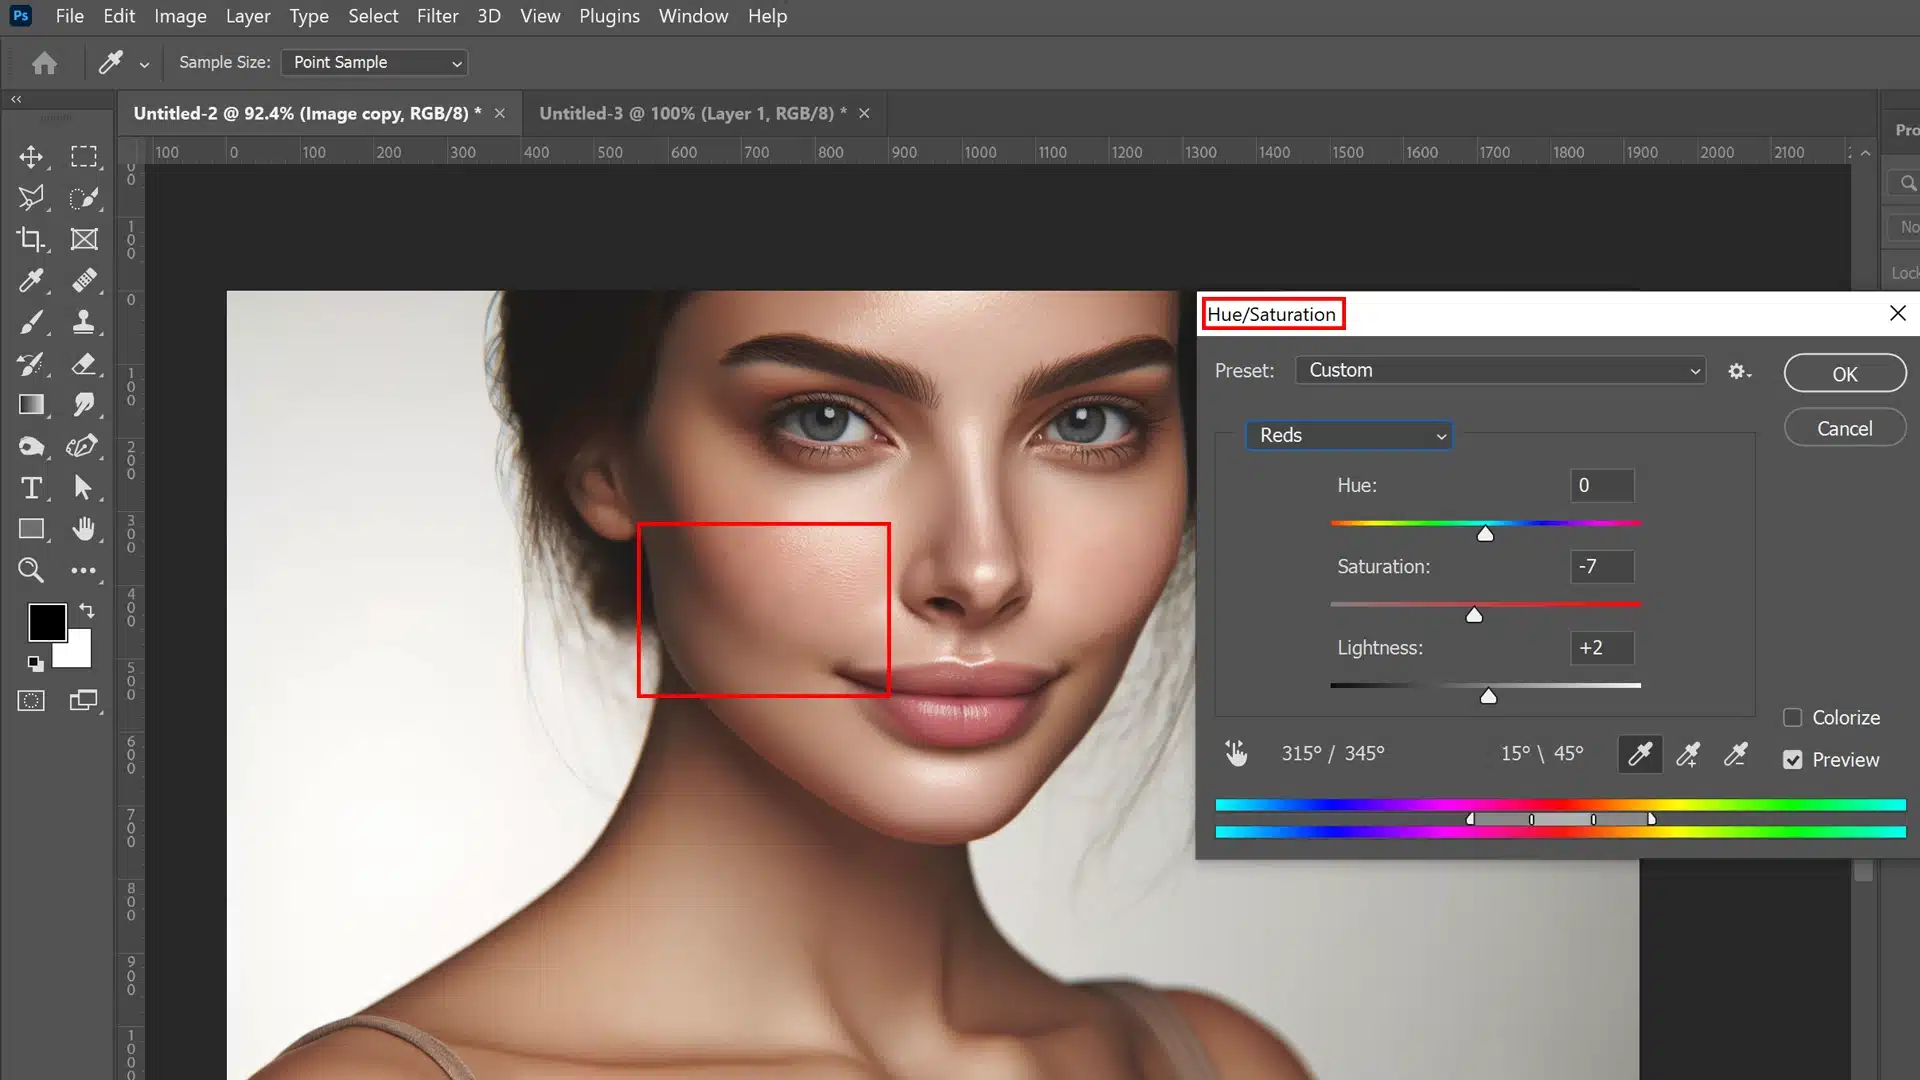Close the Untitled-2 tab
The image size is (1920, 1080).
click(499, 113)
